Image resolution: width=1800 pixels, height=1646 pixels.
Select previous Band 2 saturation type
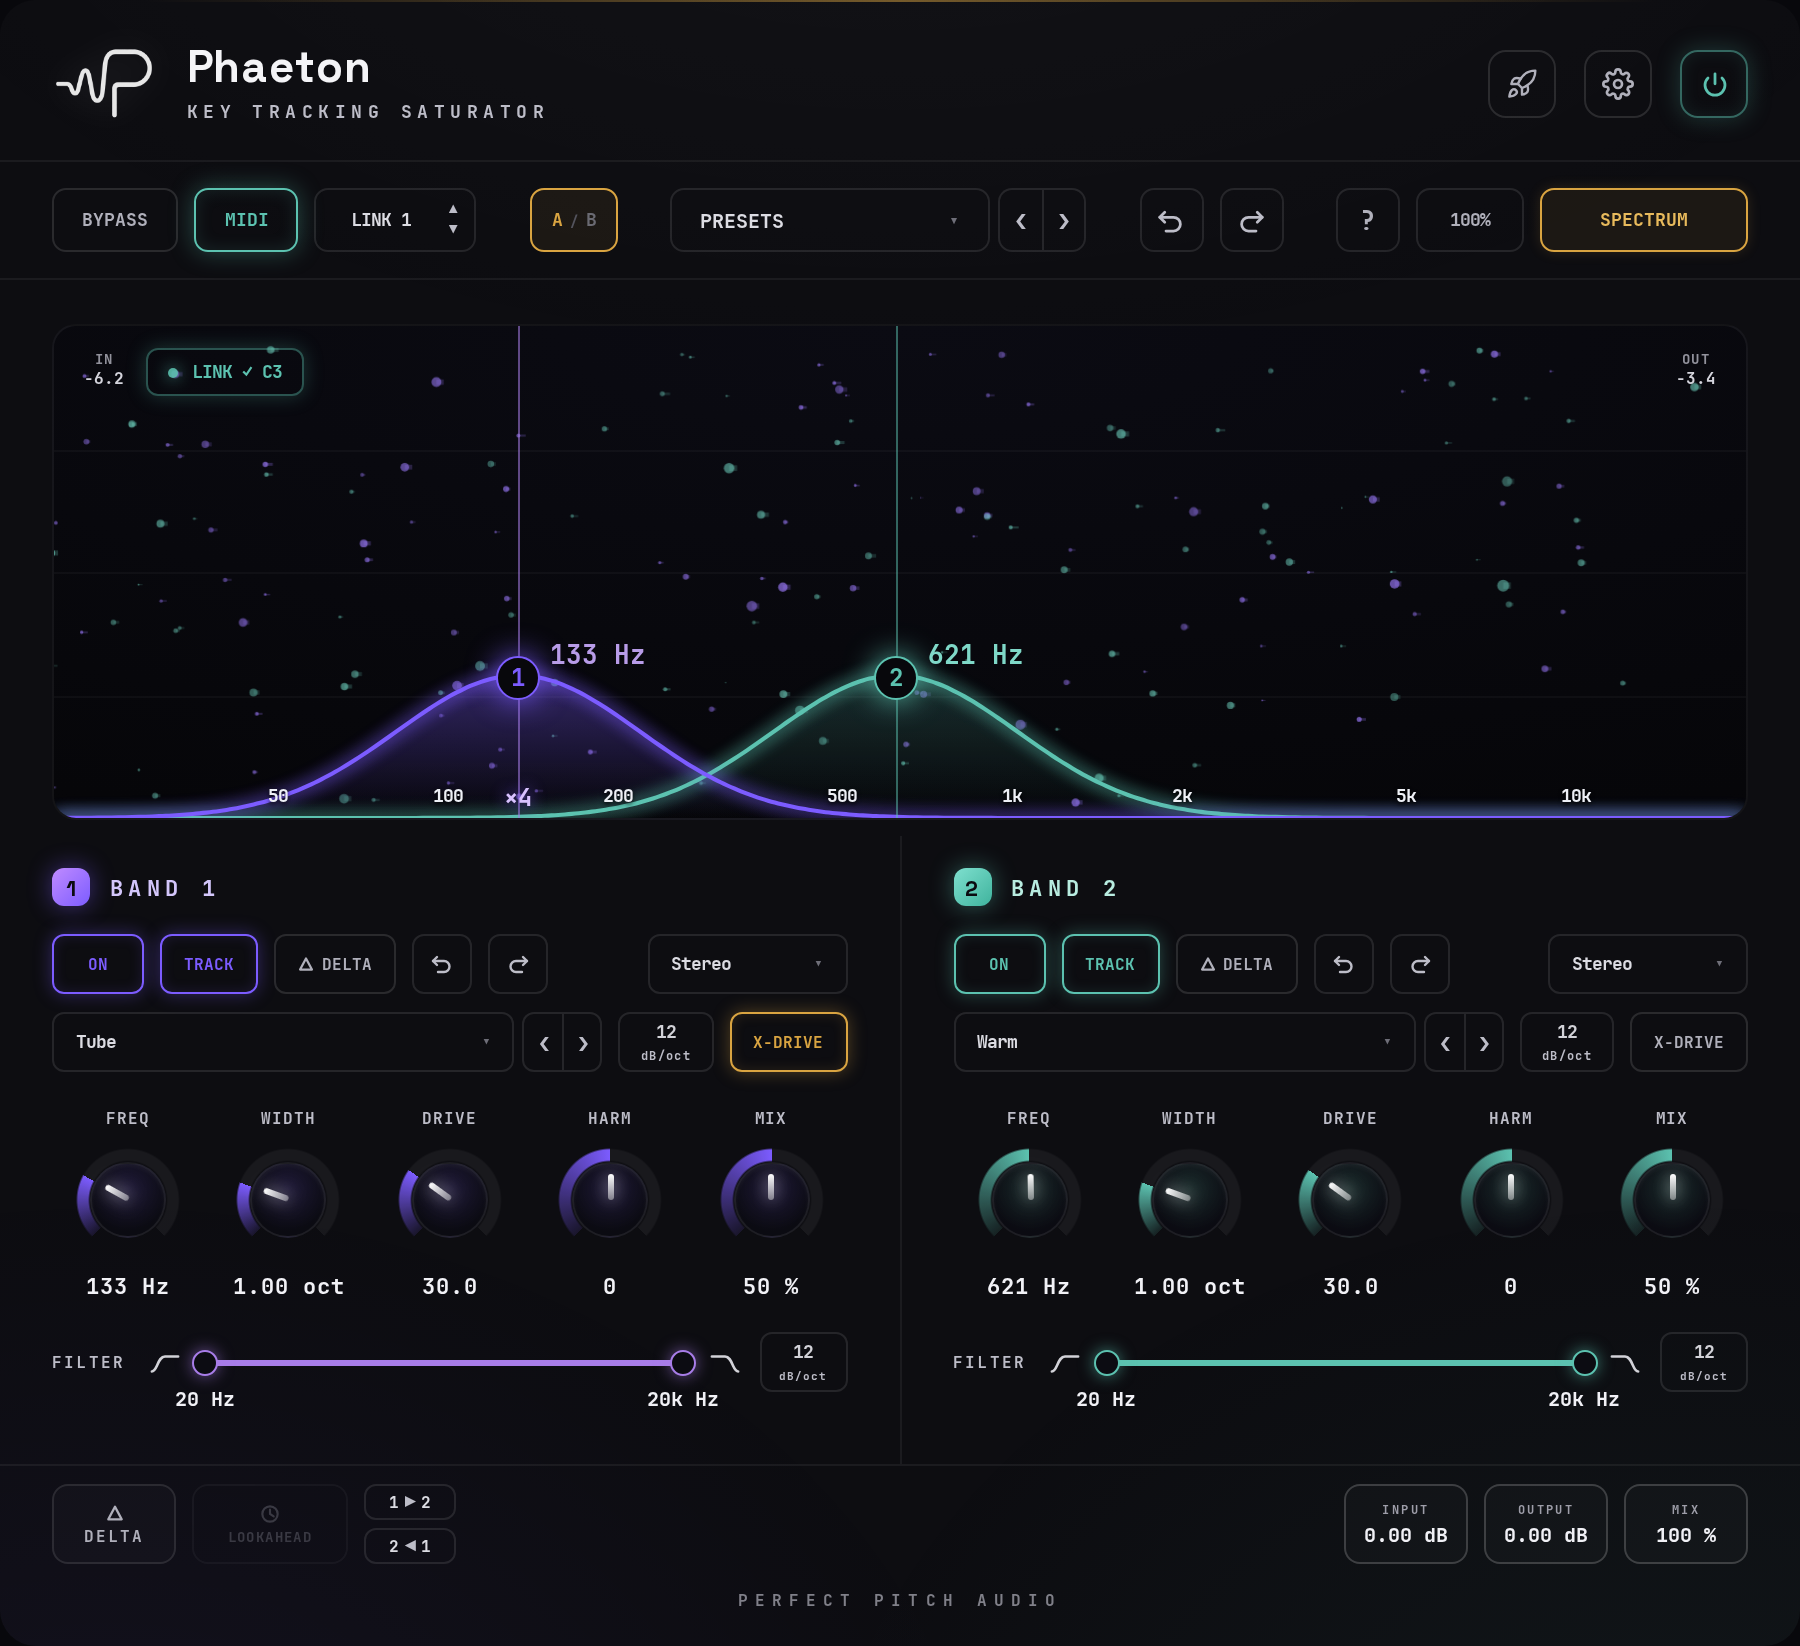tap(1445, 1042)
